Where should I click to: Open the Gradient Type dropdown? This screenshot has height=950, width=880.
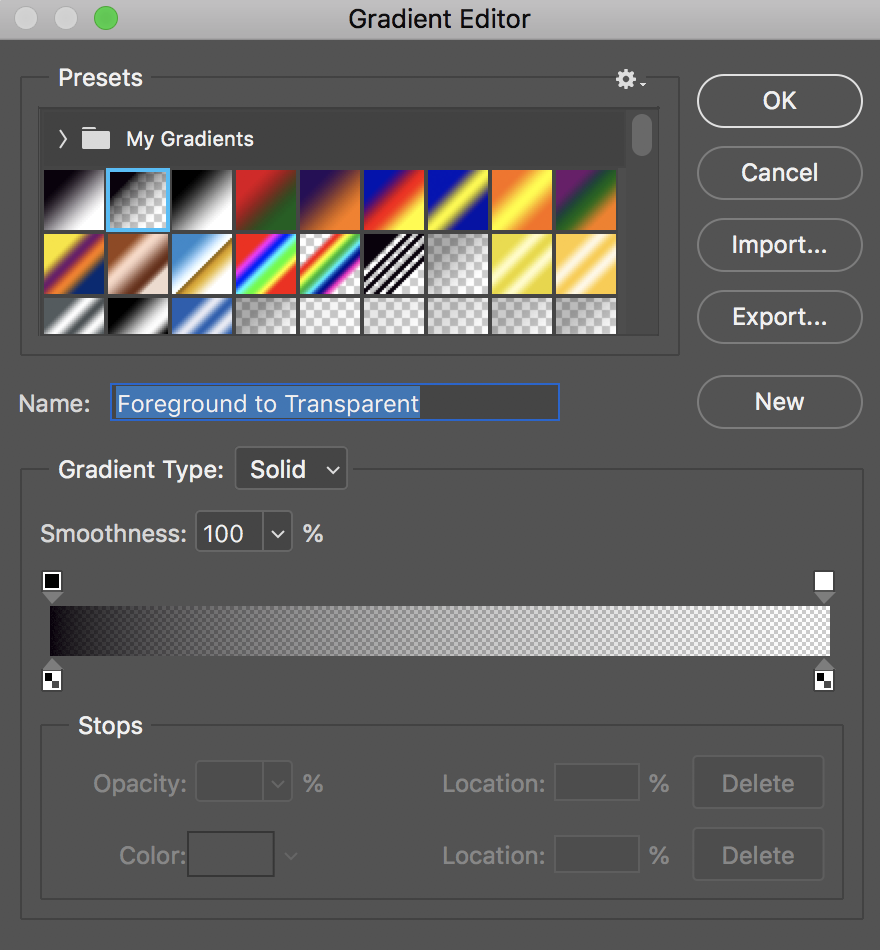[291, 468]
